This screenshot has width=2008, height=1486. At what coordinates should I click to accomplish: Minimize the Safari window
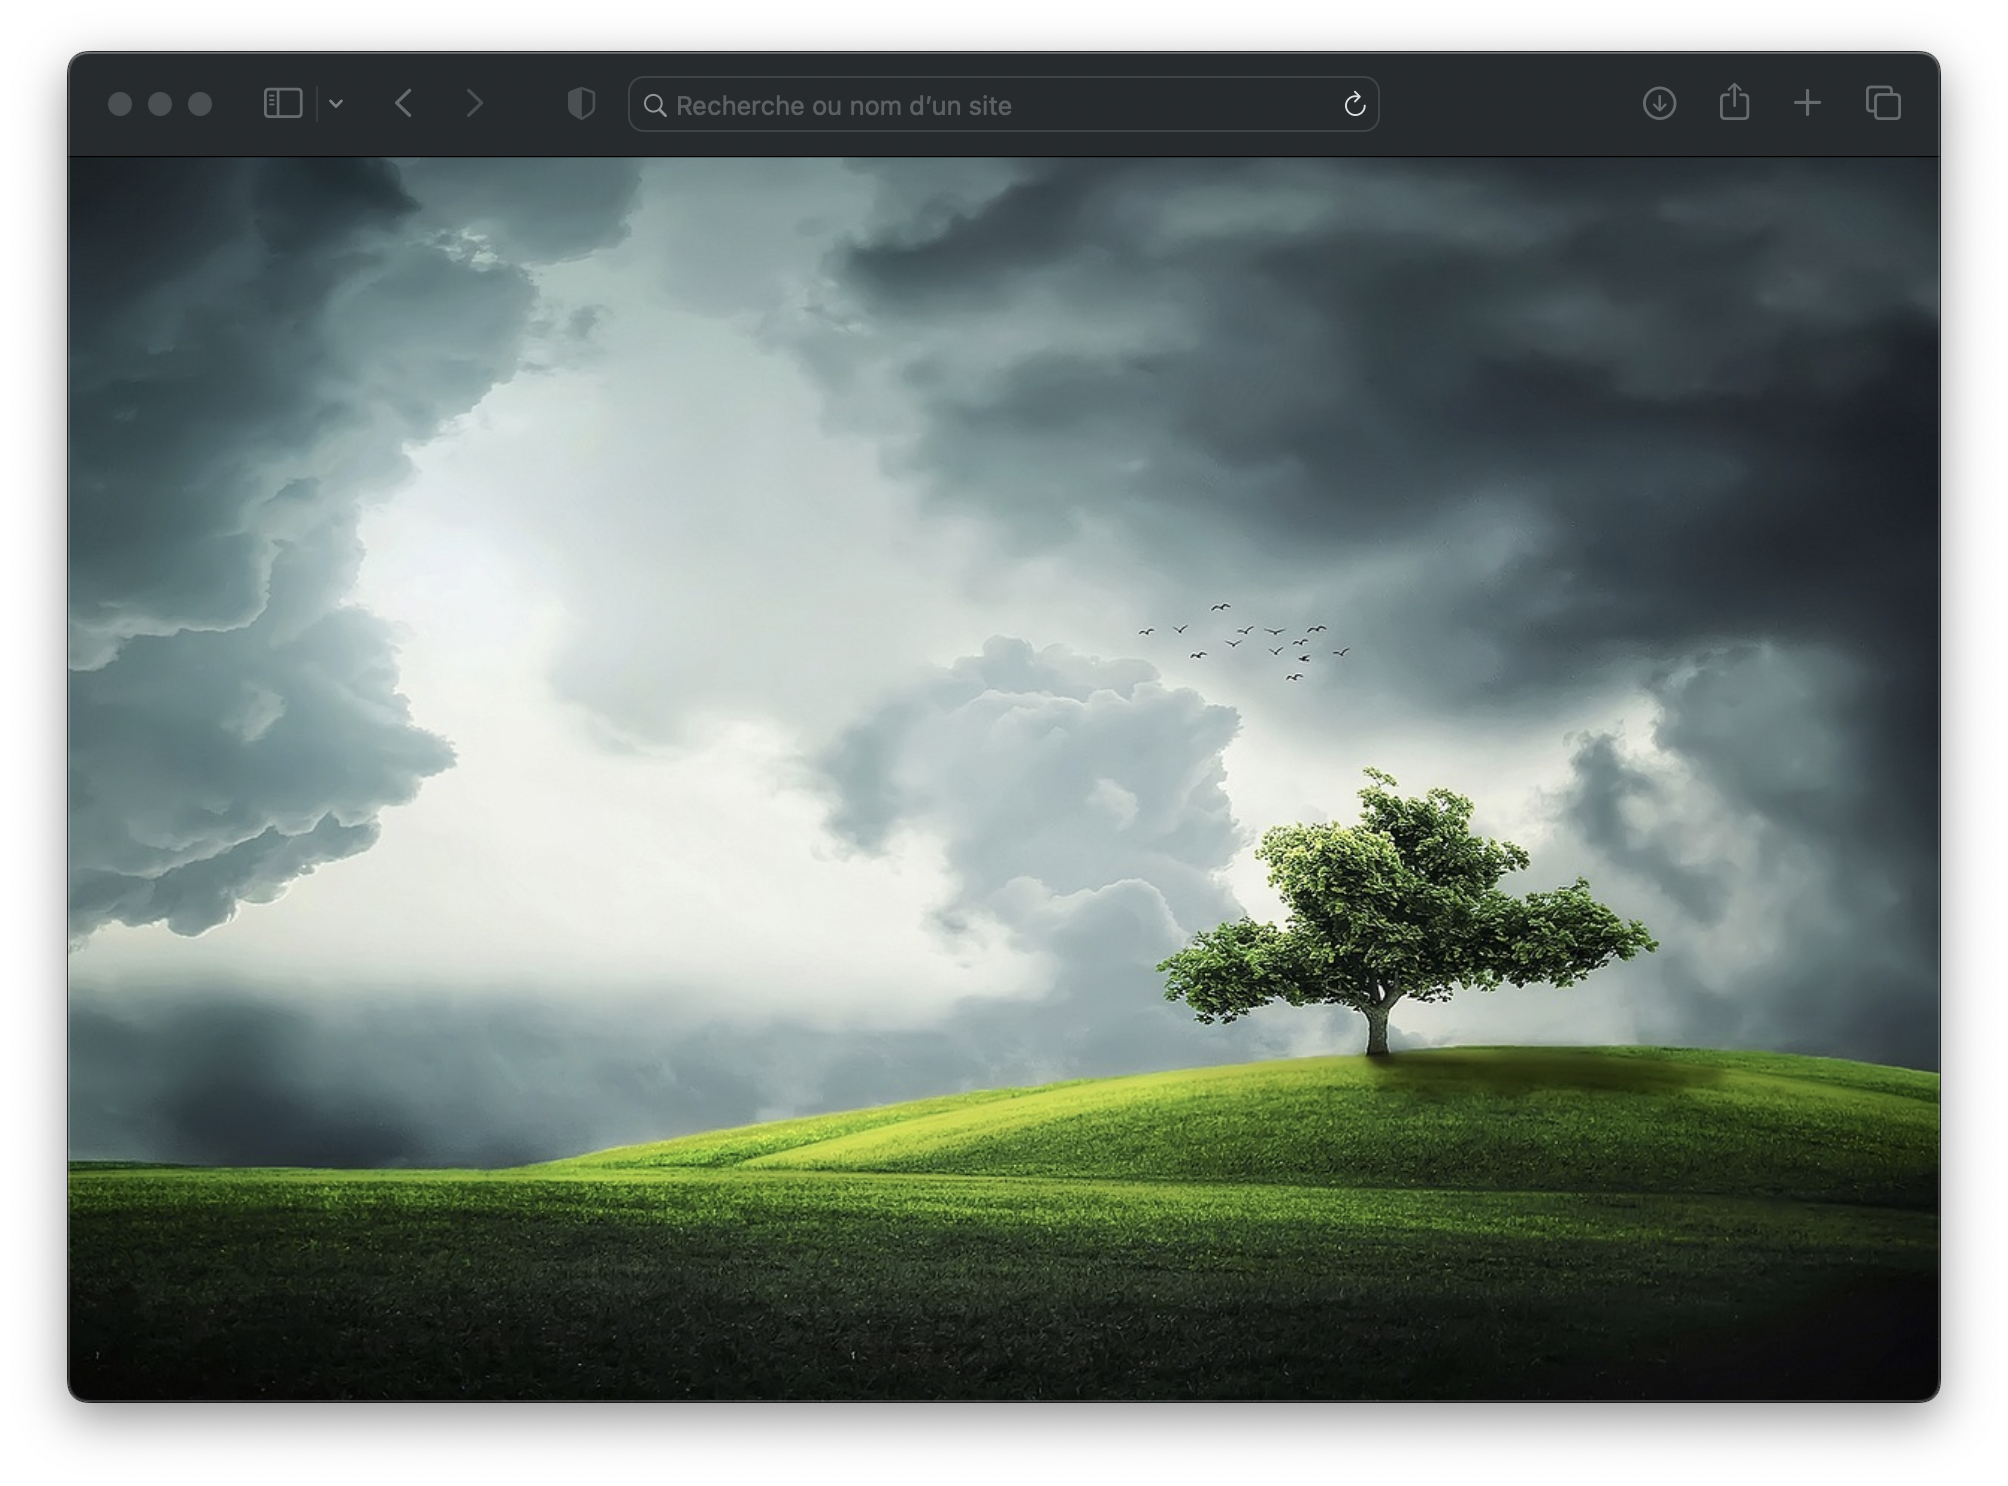click(x=160, y=104)
